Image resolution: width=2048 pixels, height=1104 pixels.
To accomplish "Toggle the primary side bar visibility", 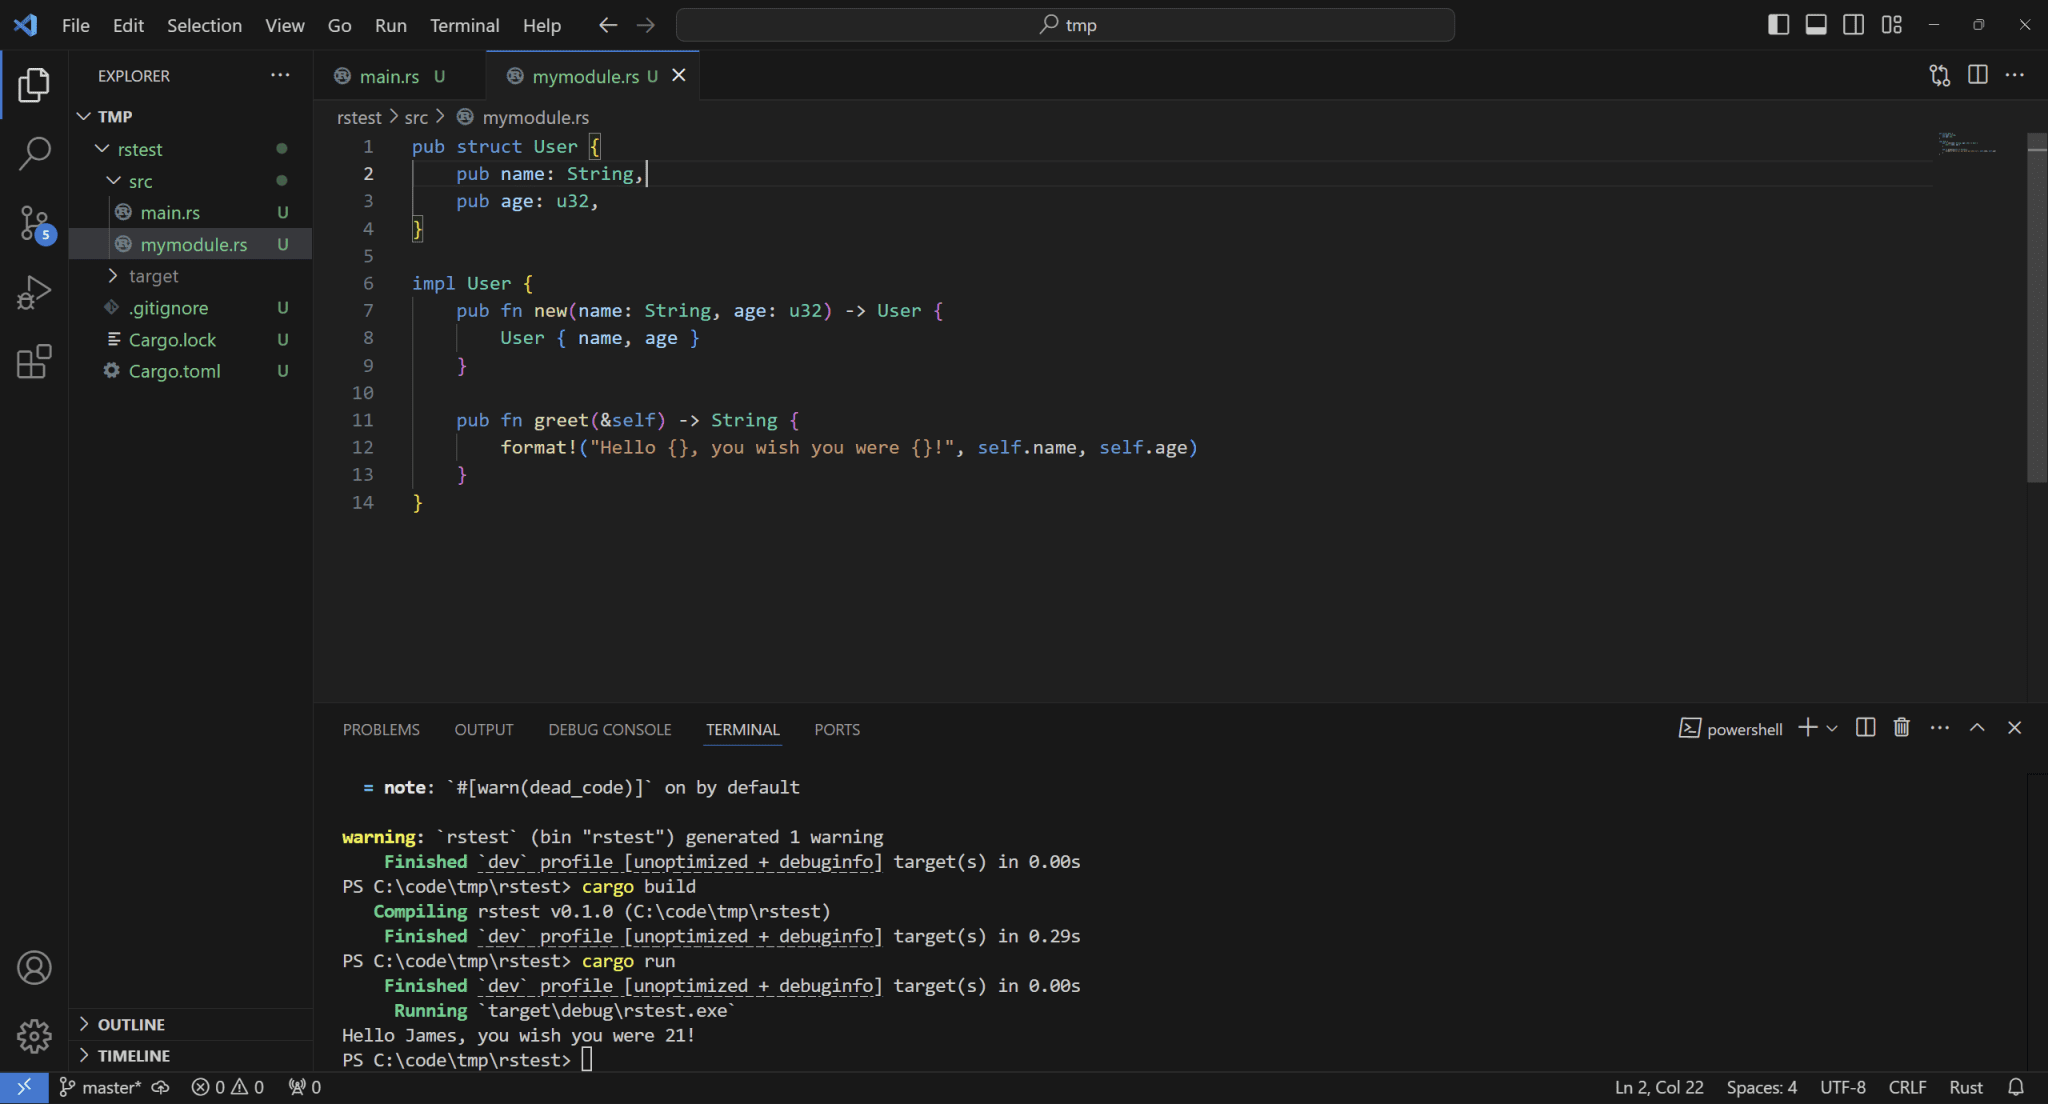I will pos(1779,23).
